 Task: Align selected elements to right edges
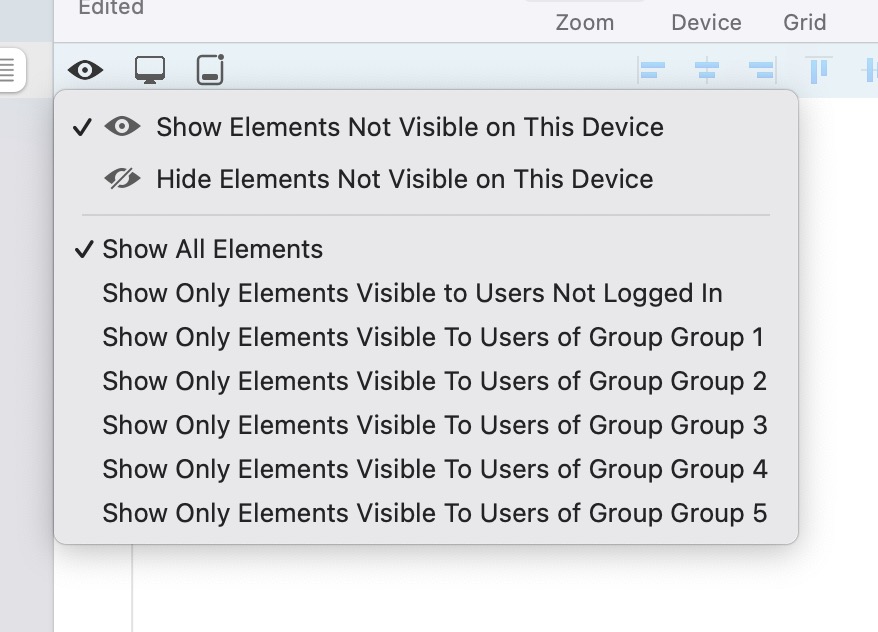(762, 71)
